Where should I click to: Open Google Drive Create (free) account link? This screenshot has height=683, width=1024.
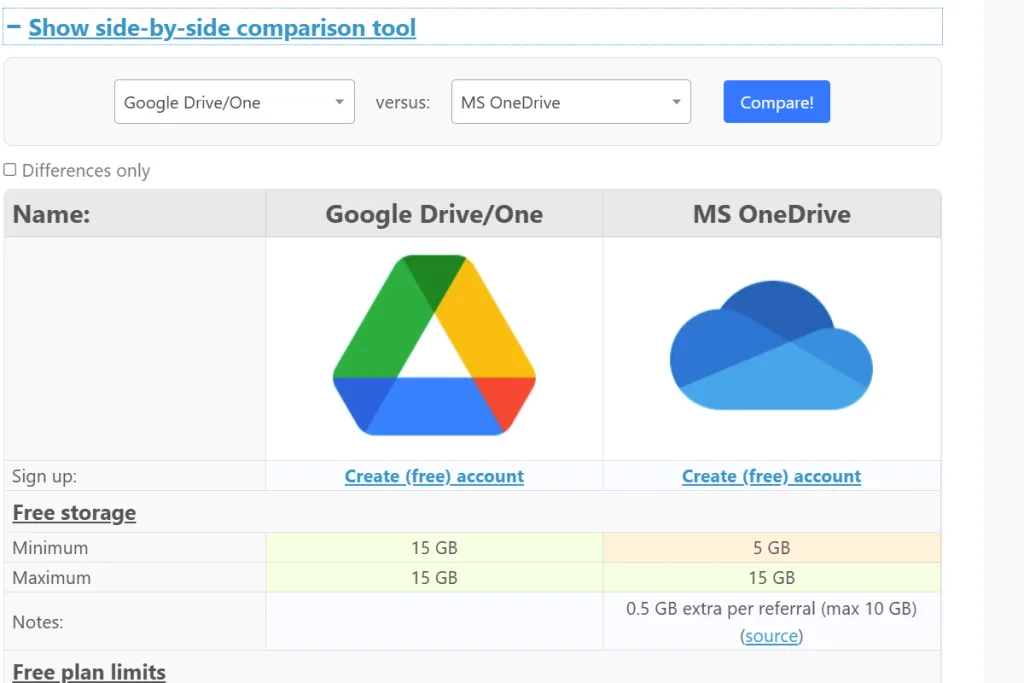click(434, 476)
